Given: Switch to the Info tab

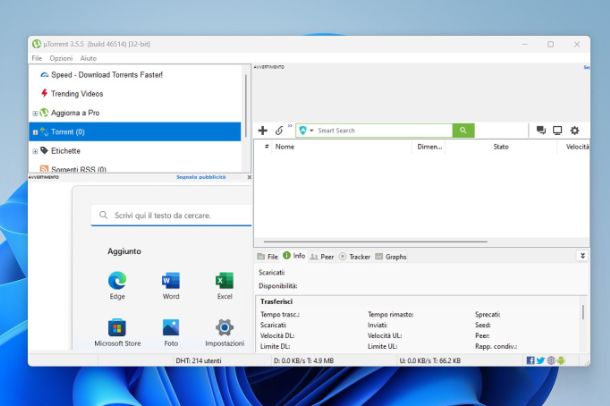Looking at the screenshot, I should tap(294, 256).
